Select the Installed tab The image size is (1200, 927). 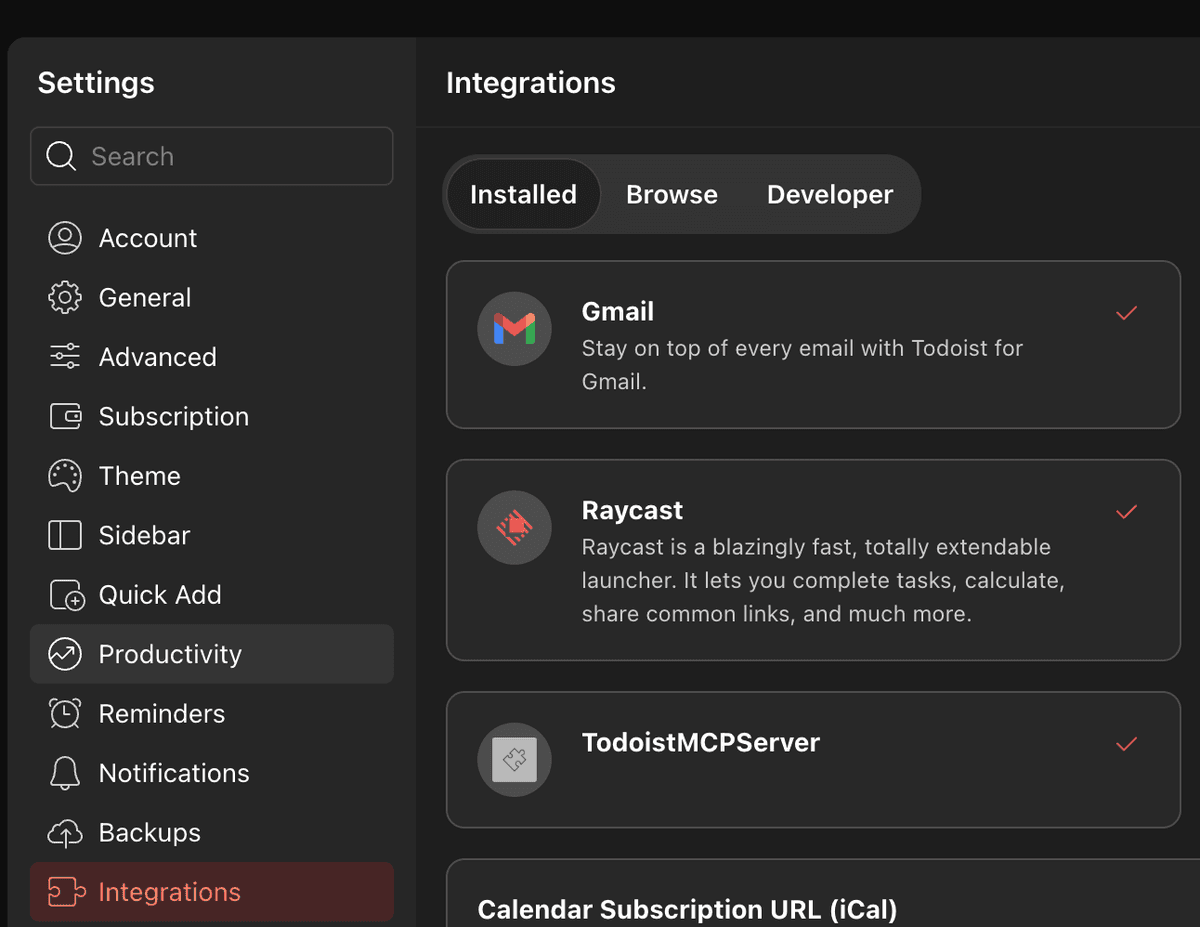tap(523, 194)
